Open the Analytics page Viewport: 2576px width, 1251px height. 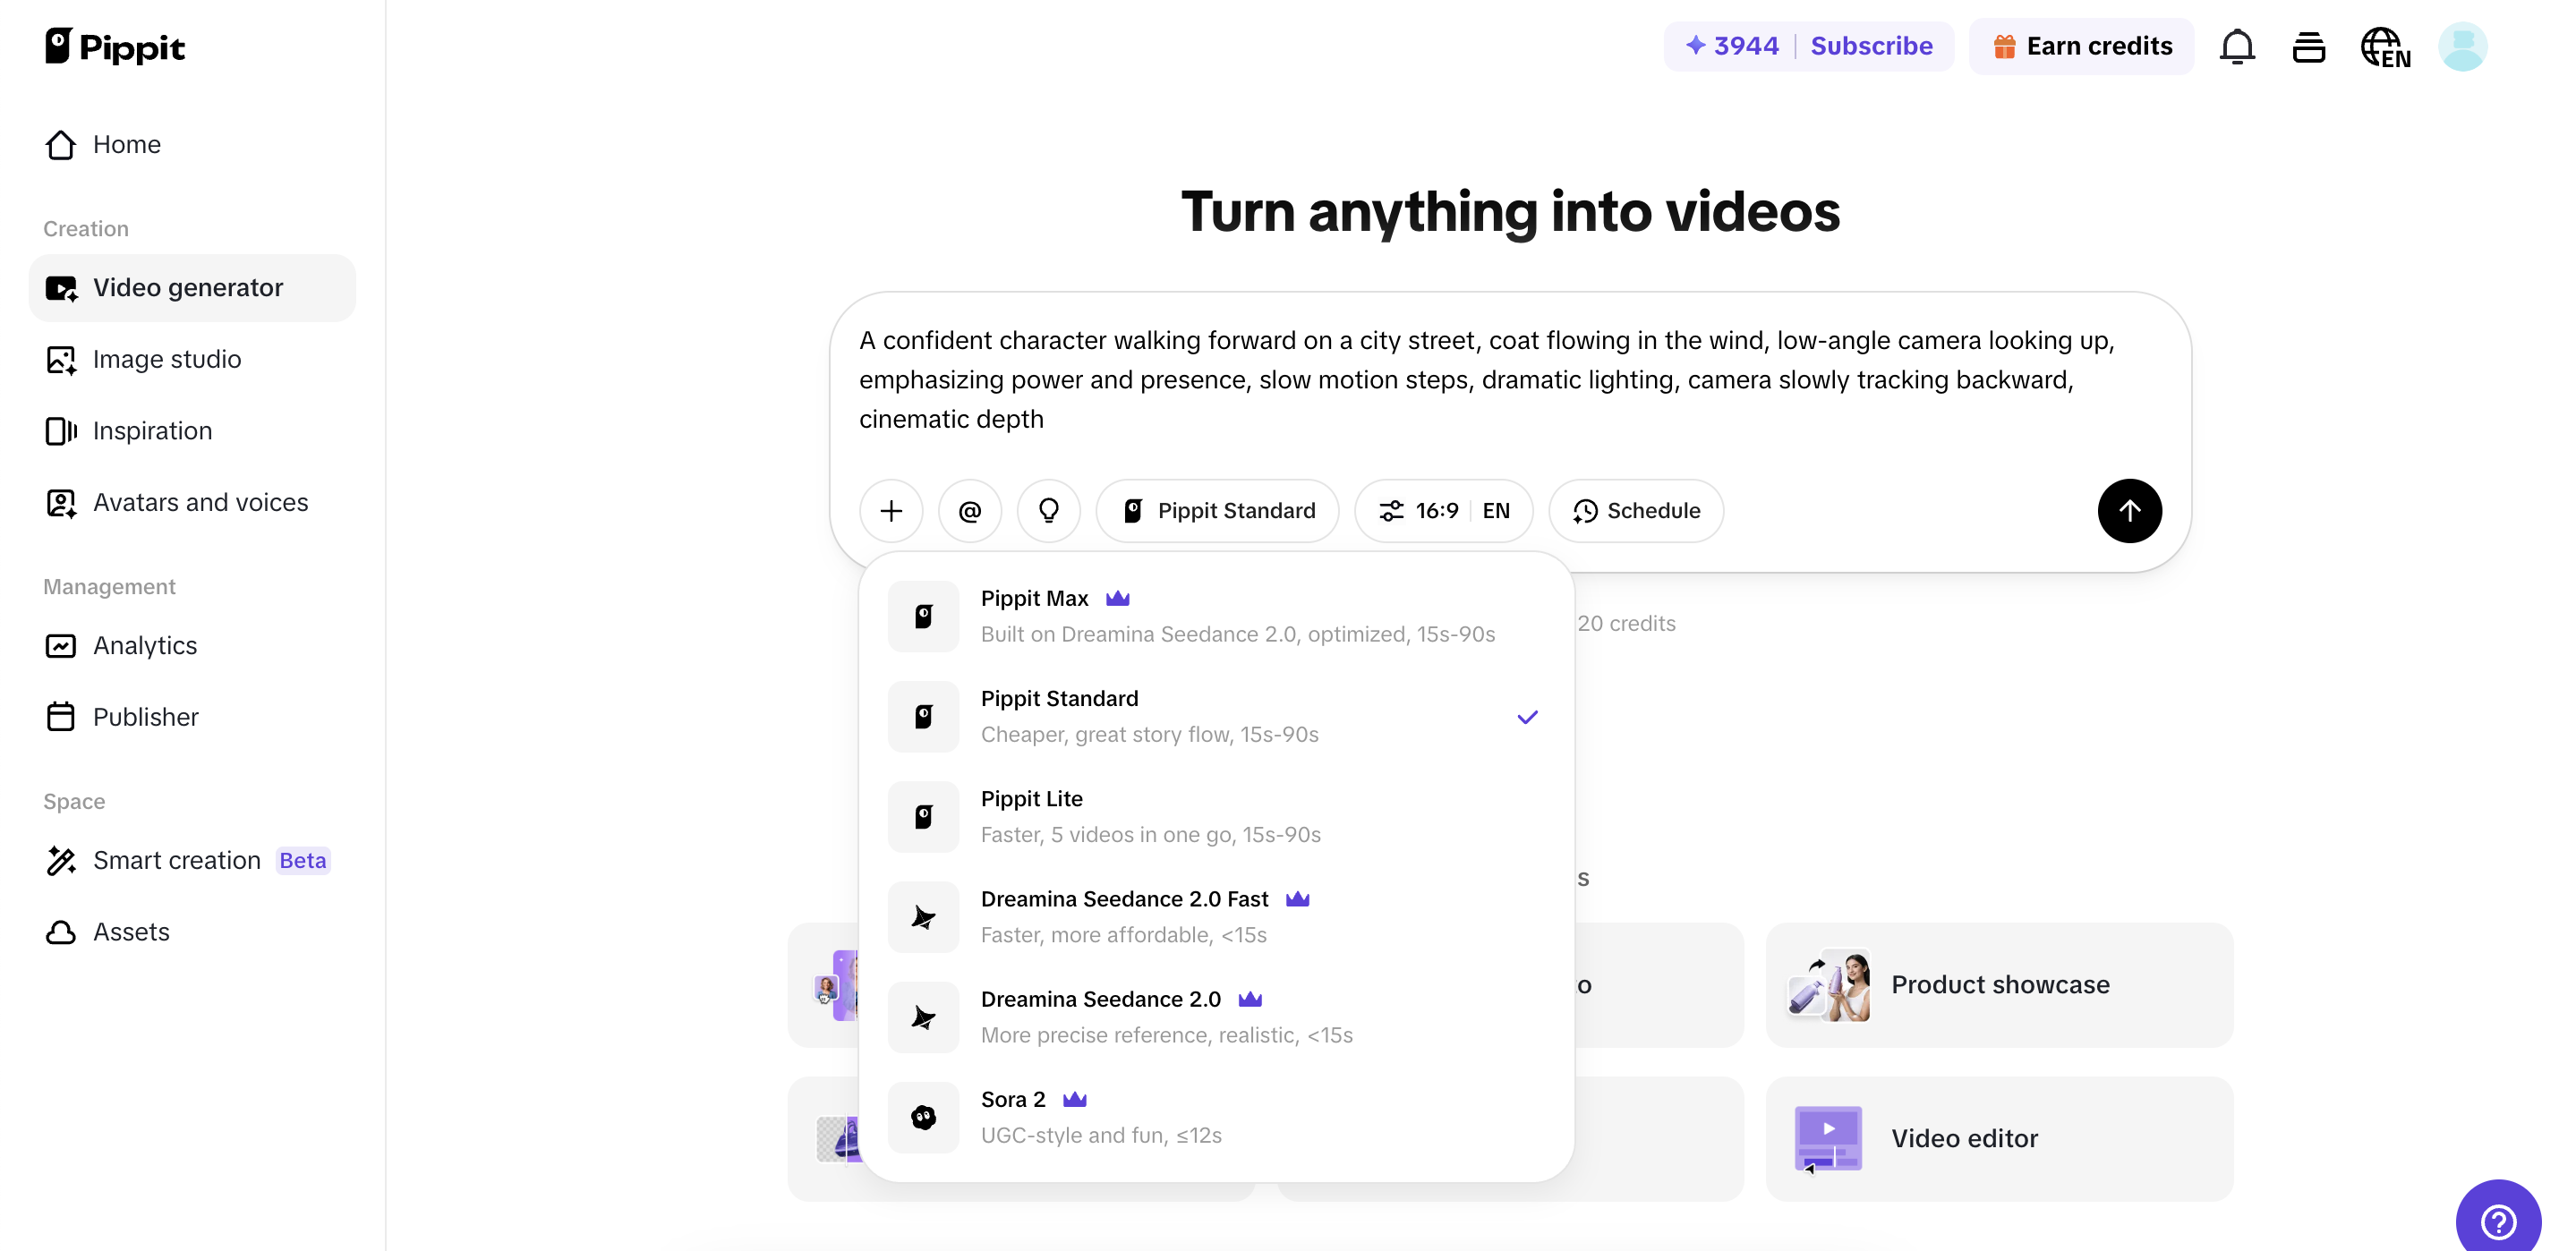145,645
